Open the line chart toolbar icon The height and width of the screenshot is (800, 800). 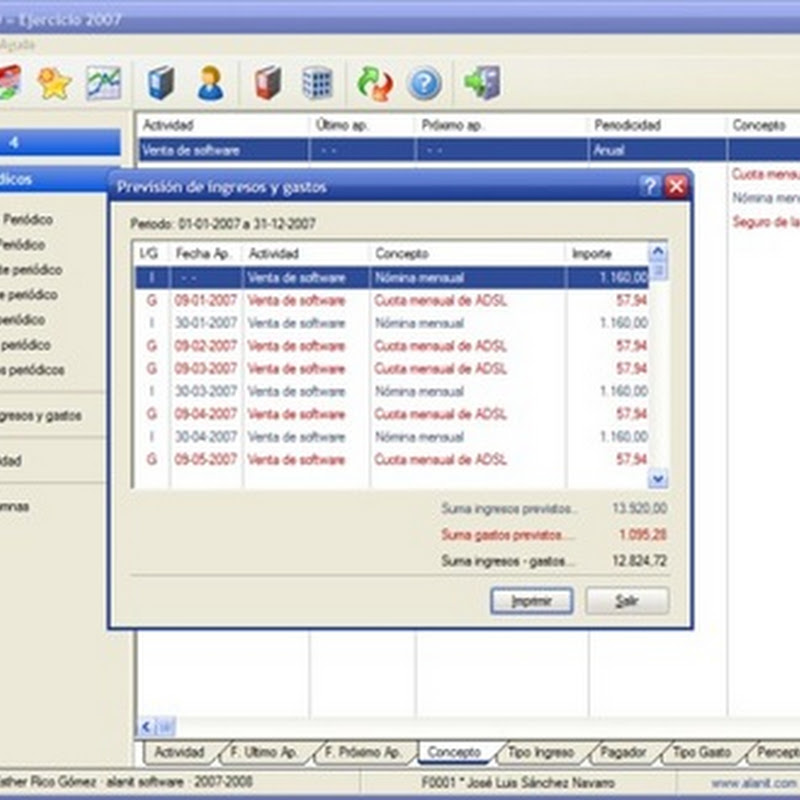(104, 83)
